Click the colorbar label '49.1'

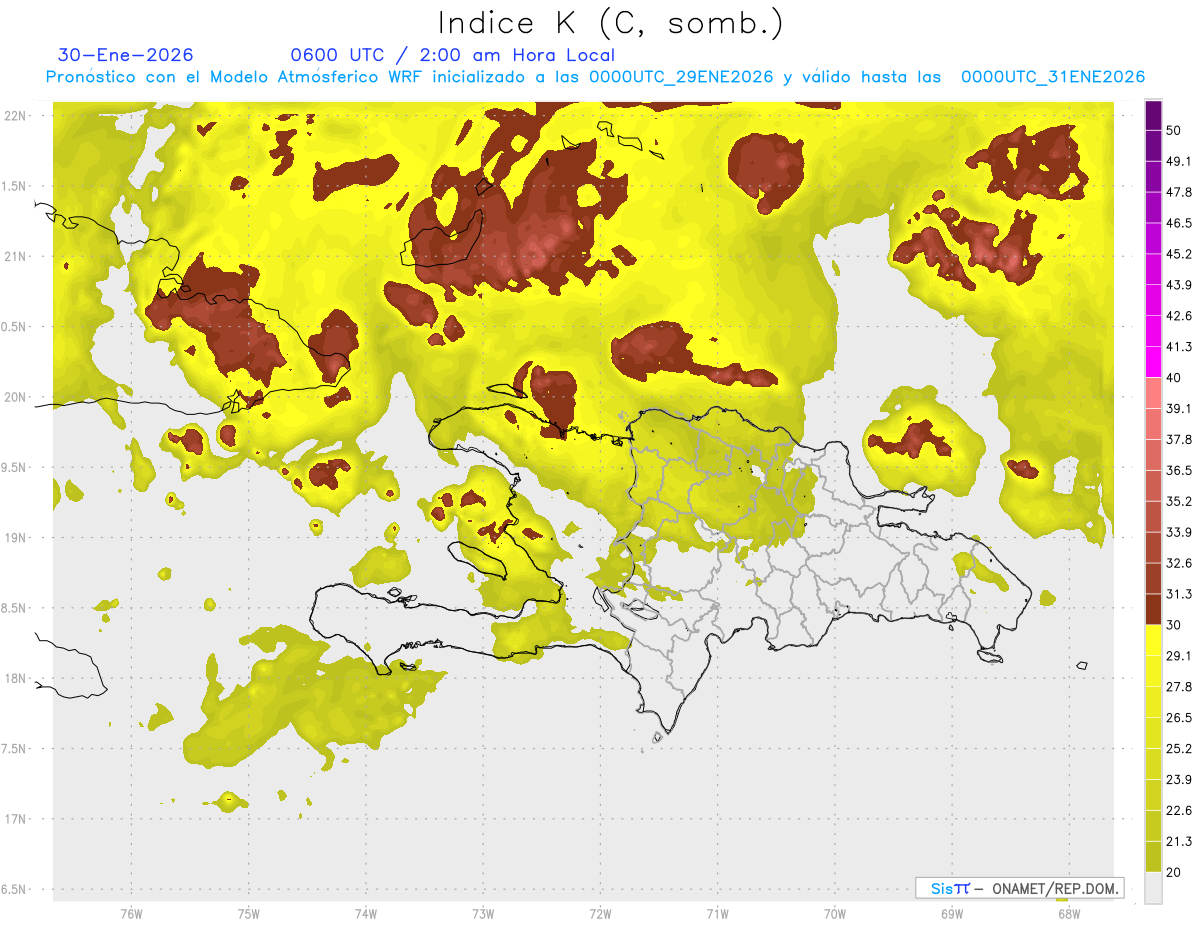1179,161
